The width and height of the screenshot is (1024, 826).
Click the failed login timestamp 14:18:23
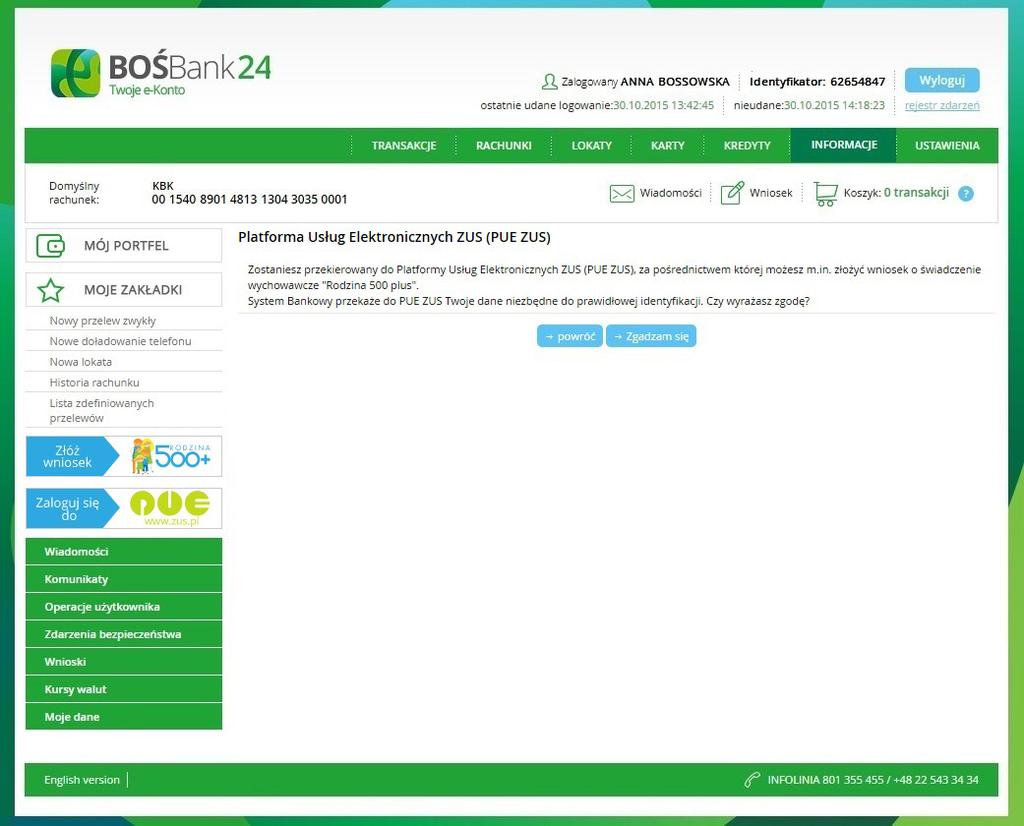pos(834,105)
